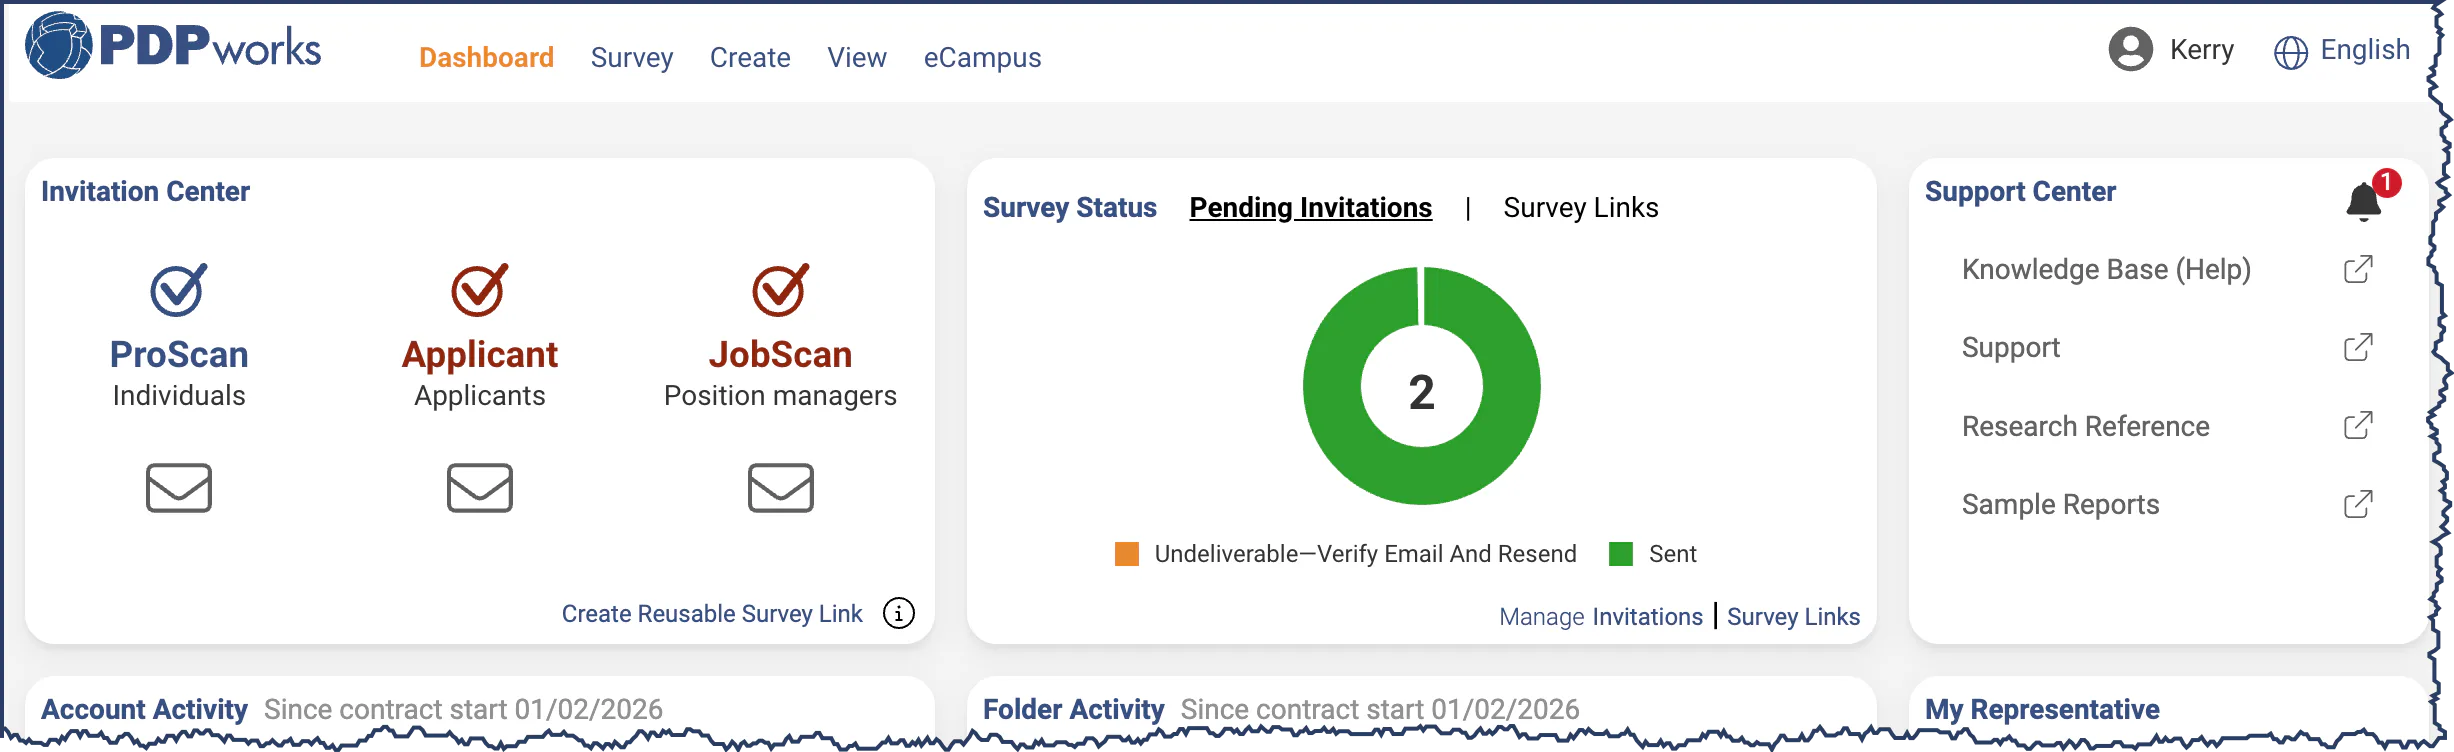
Task: Click the number 2 in chart center
Action: (1422, 392)
